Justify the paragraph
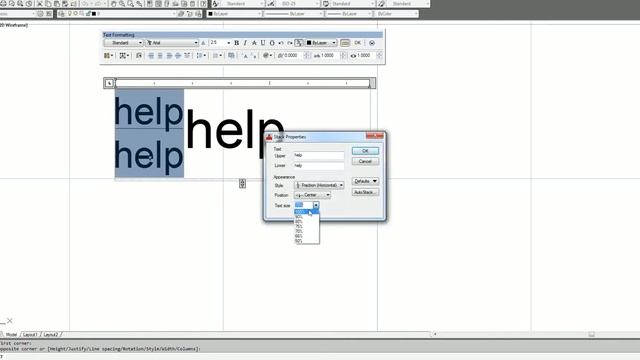This screenshot has height=360, width=640. 178,56
